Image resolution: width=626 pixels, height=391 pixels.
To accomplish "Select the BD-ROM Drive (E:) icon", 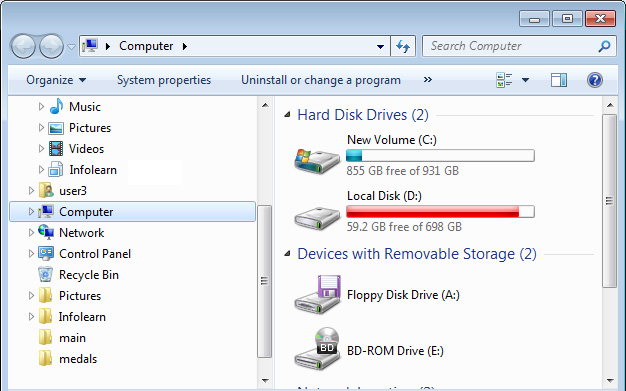I will (x=317, y=349).
